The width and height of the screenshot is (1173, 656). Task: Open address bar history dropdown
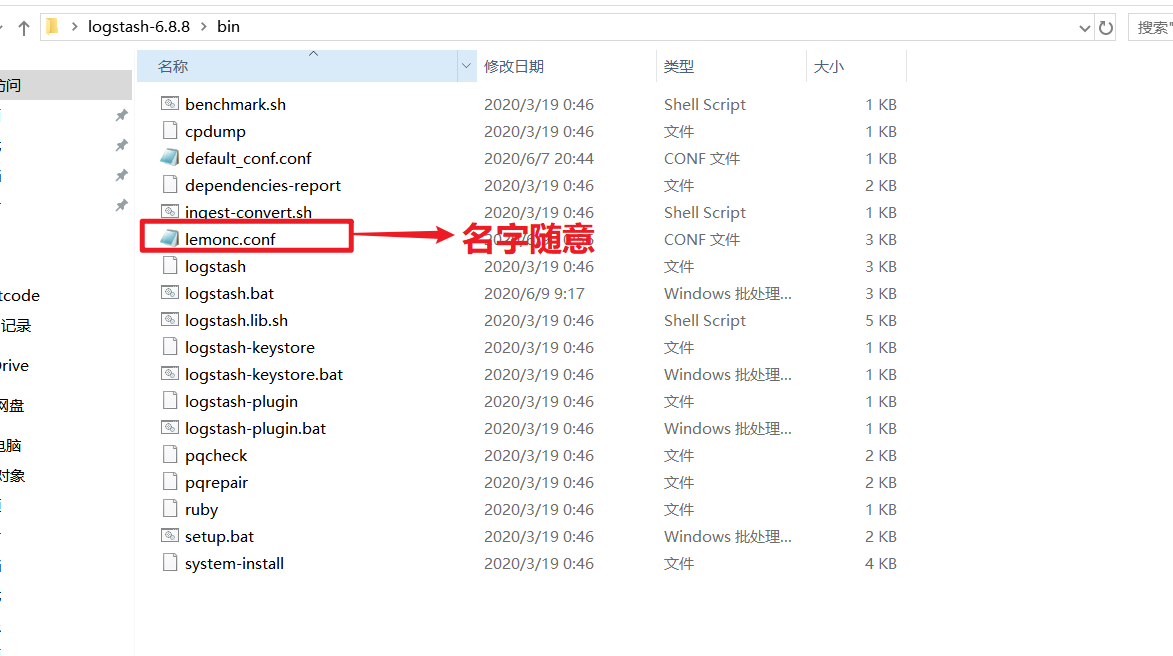1084,28
